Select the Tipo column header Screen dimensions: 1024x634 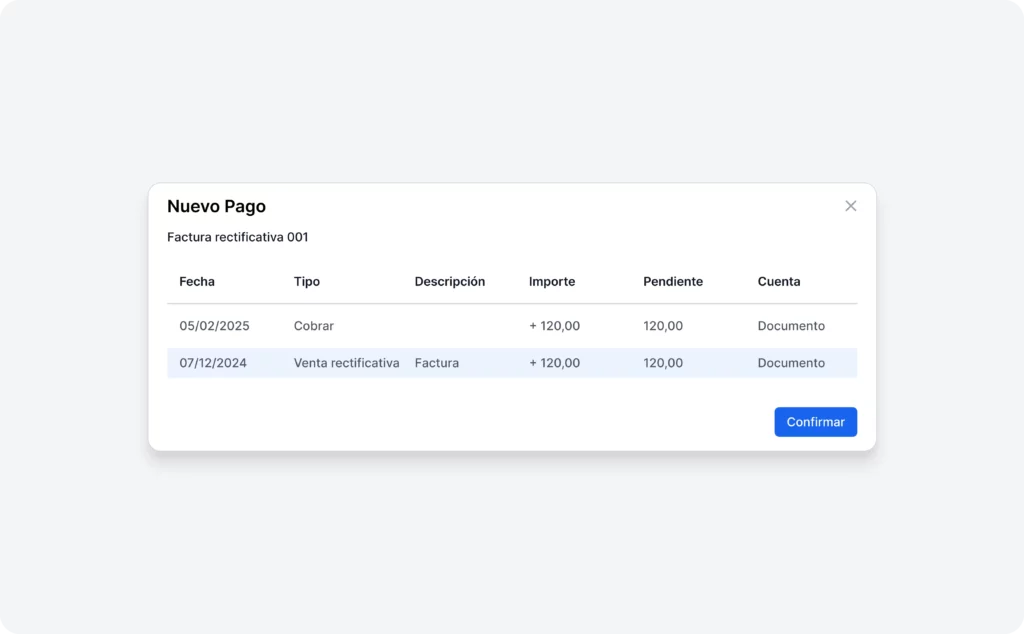coord(307,281)
